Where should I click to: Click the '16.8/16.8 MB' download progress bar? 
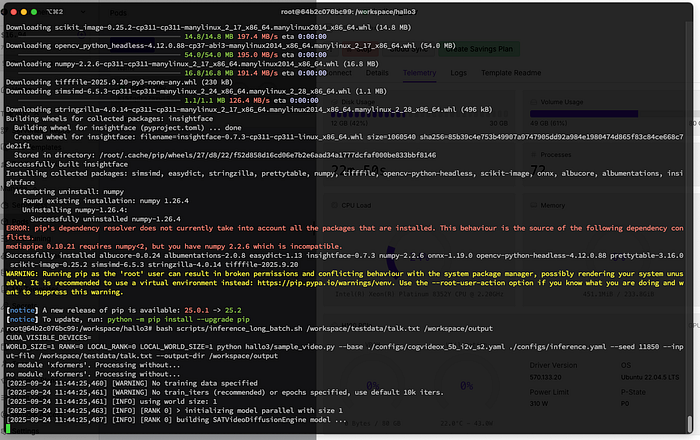[x=100, y=73]
